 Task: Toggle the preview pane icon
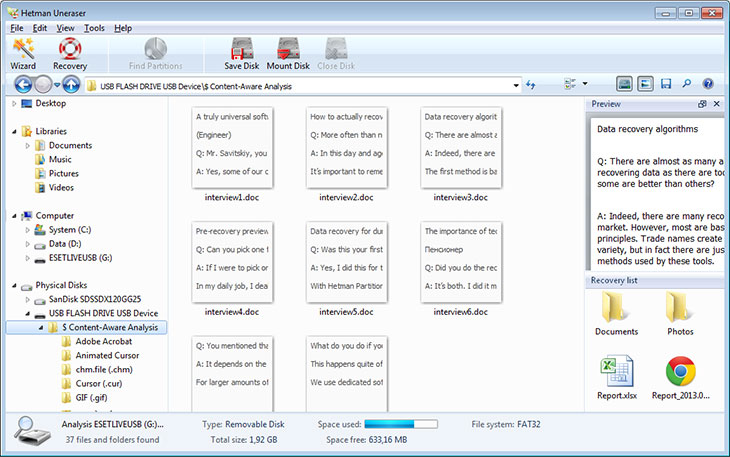[x=645, y=84]
